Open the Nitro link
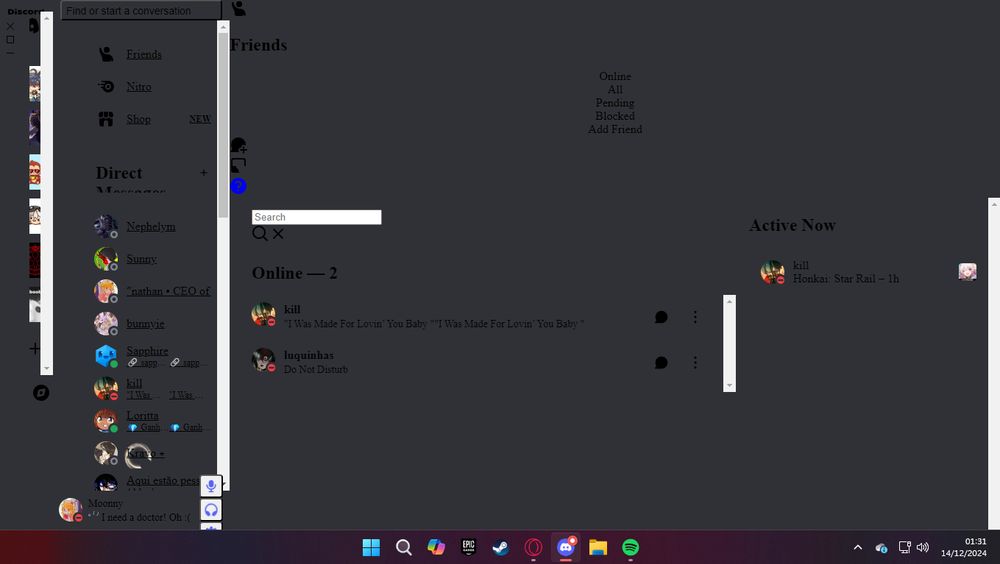 point(138,87)
